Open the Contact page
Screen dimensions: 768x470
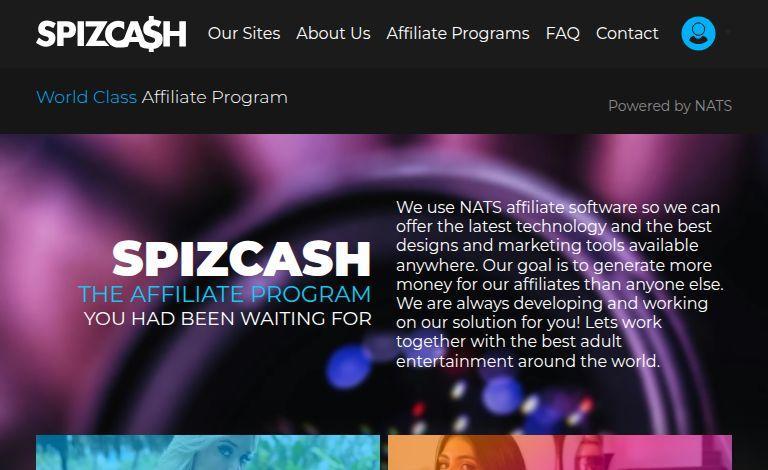(627, 33)
